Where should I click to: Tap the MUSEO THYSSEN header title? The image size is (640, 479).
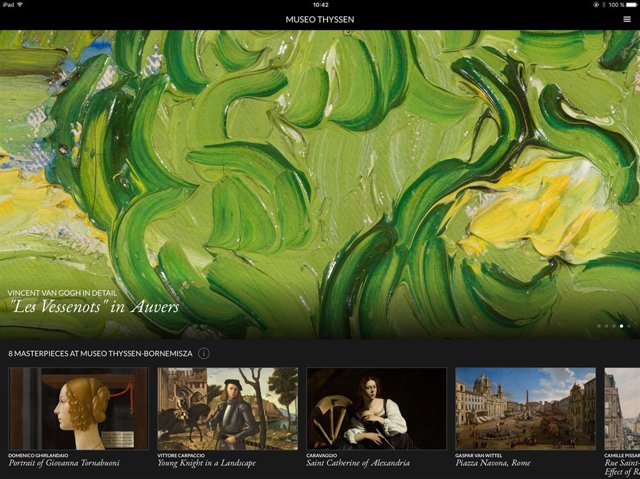320,19
